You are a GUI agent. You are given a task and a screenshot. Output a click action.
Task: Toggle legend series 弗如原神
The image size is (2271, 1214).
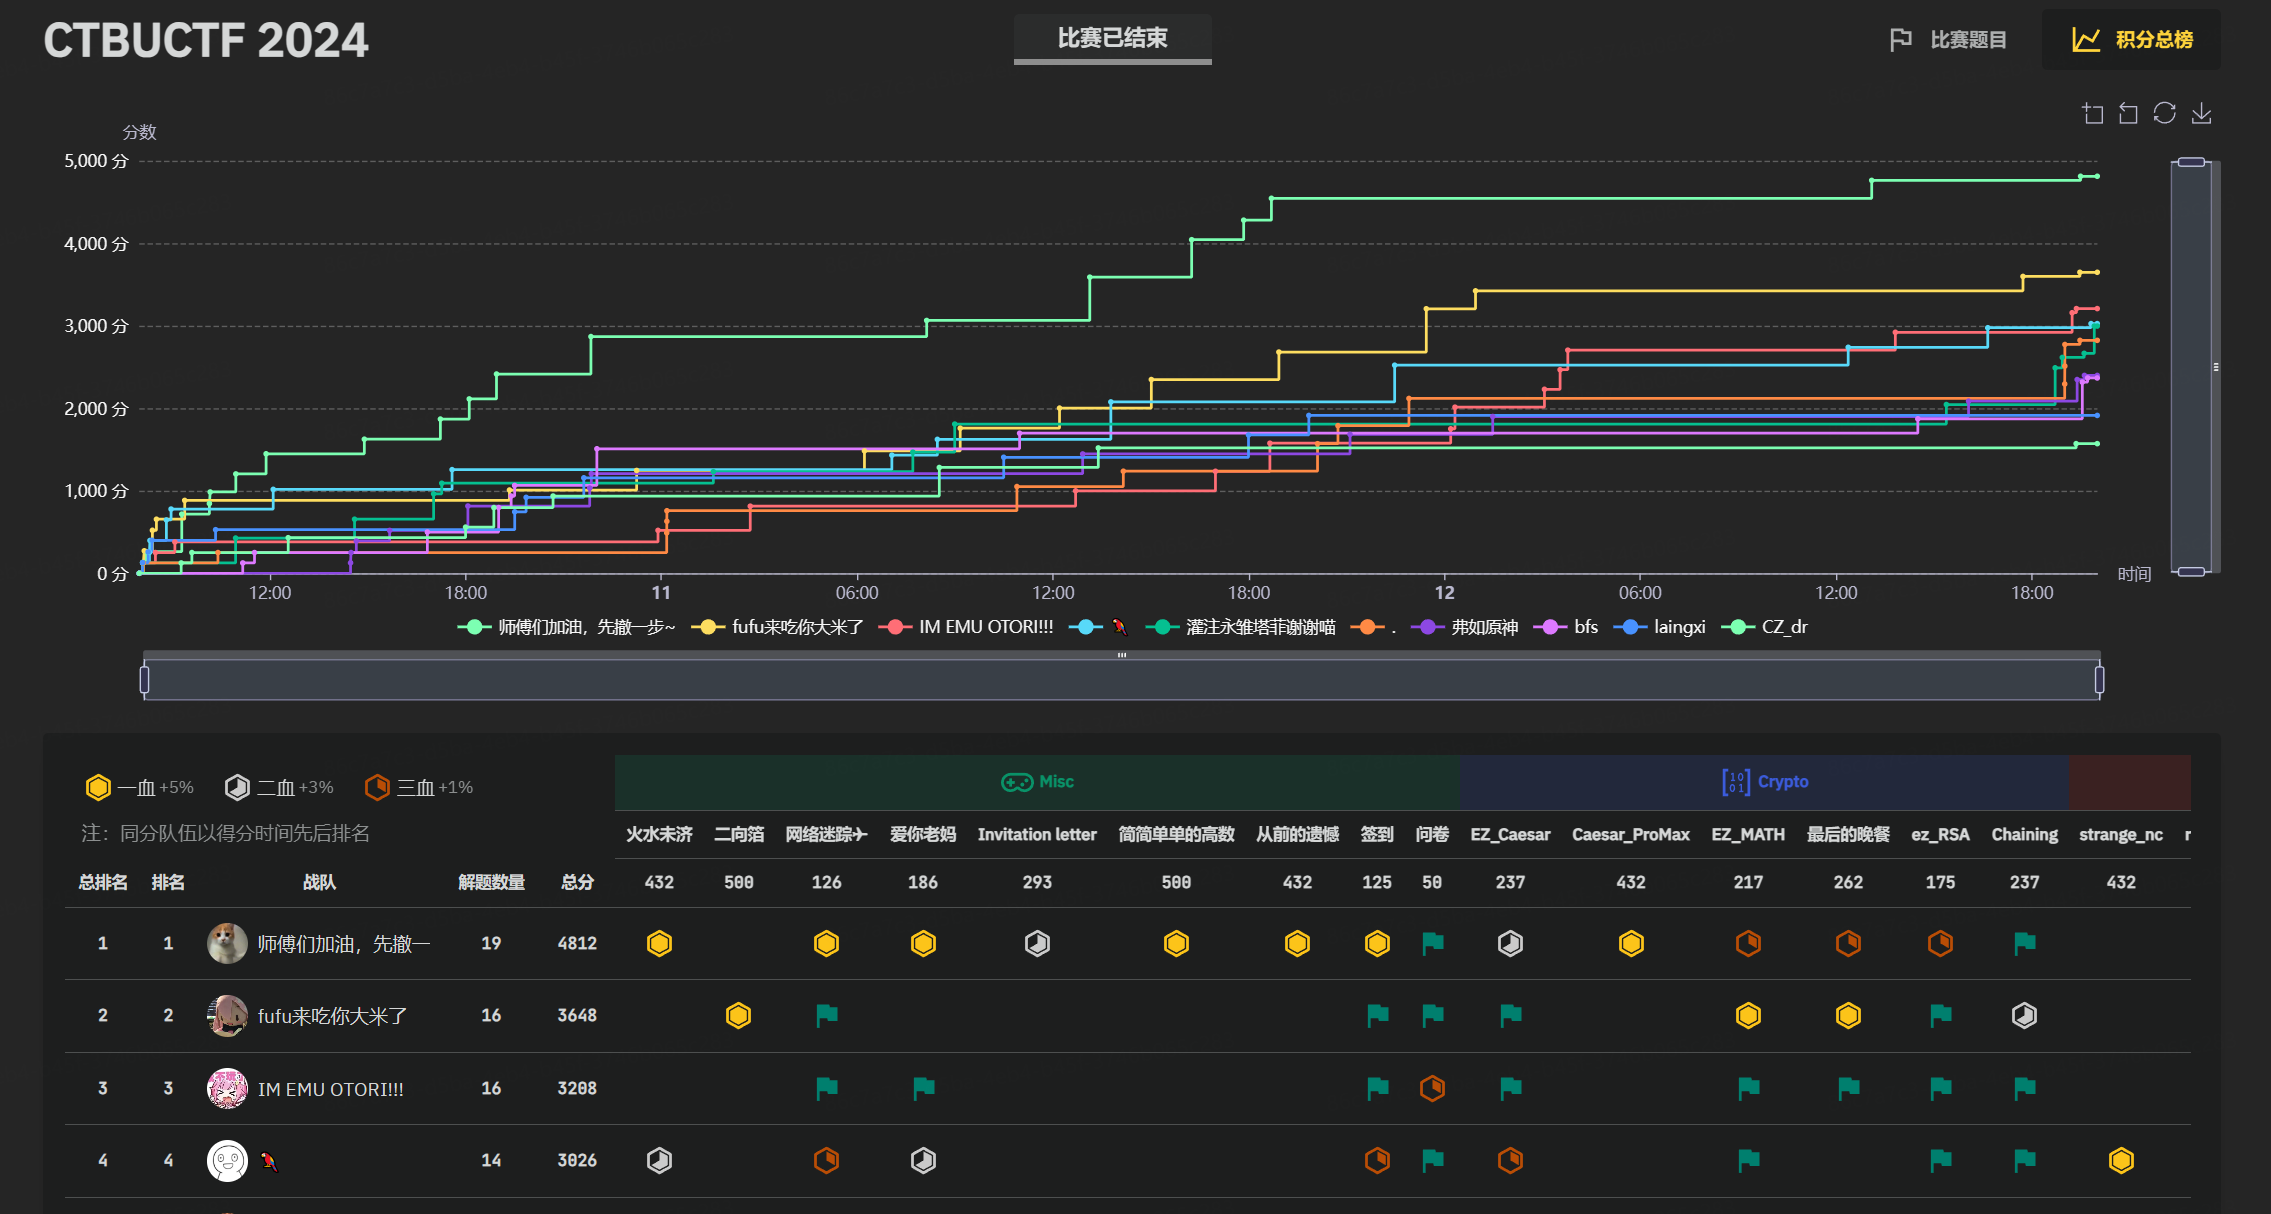(1464, 627)
